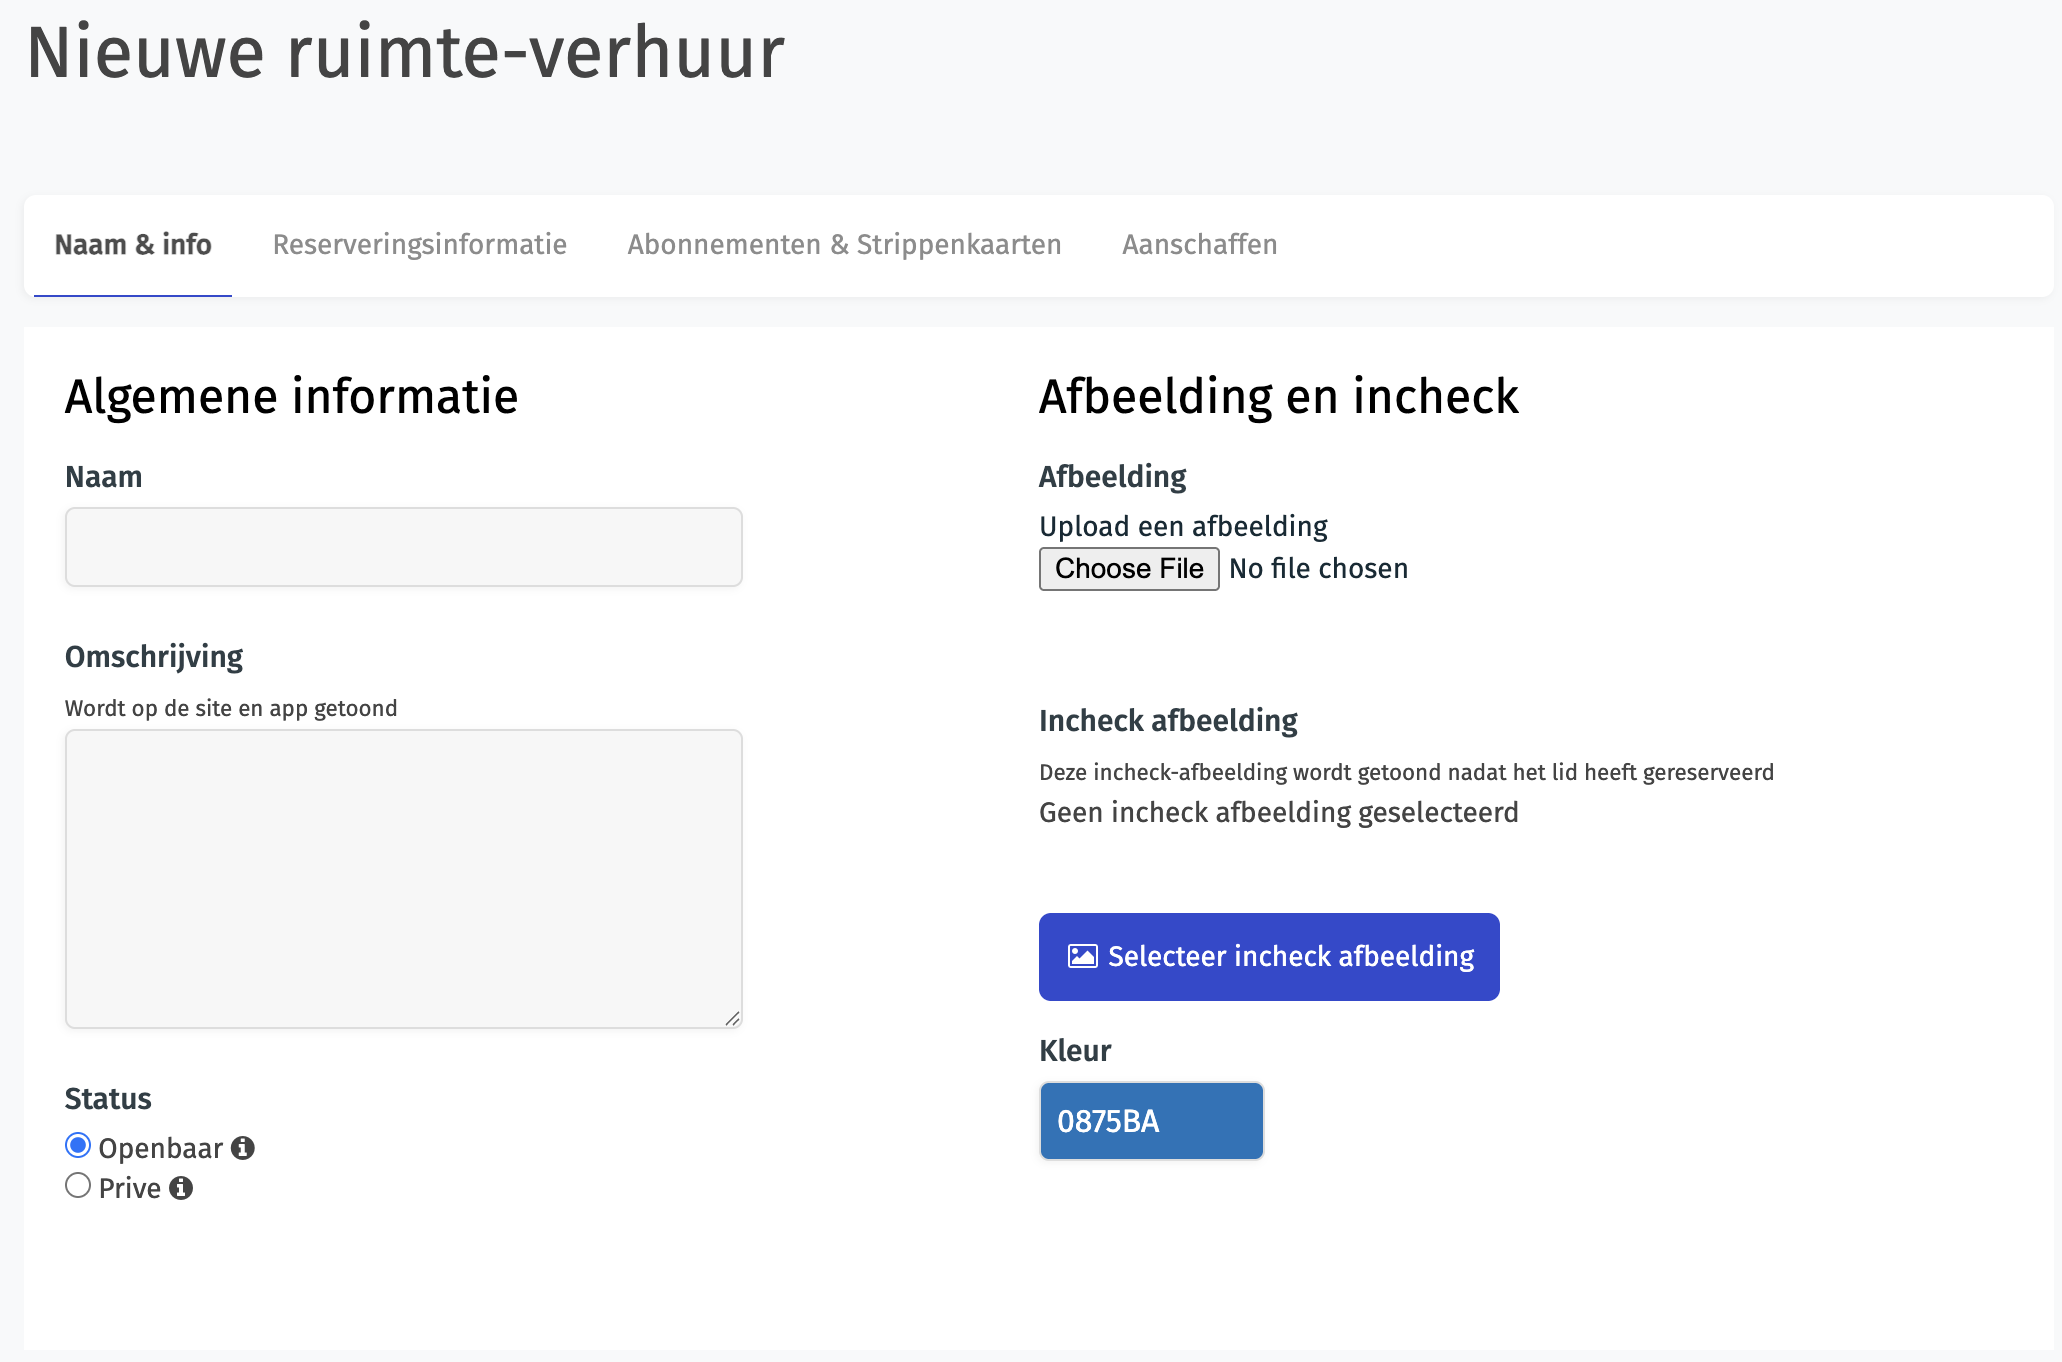Go to Abonnementen & Strippenkaarten tab
The width and height of the screenshot is (2062, 1362).
[844, 245]
